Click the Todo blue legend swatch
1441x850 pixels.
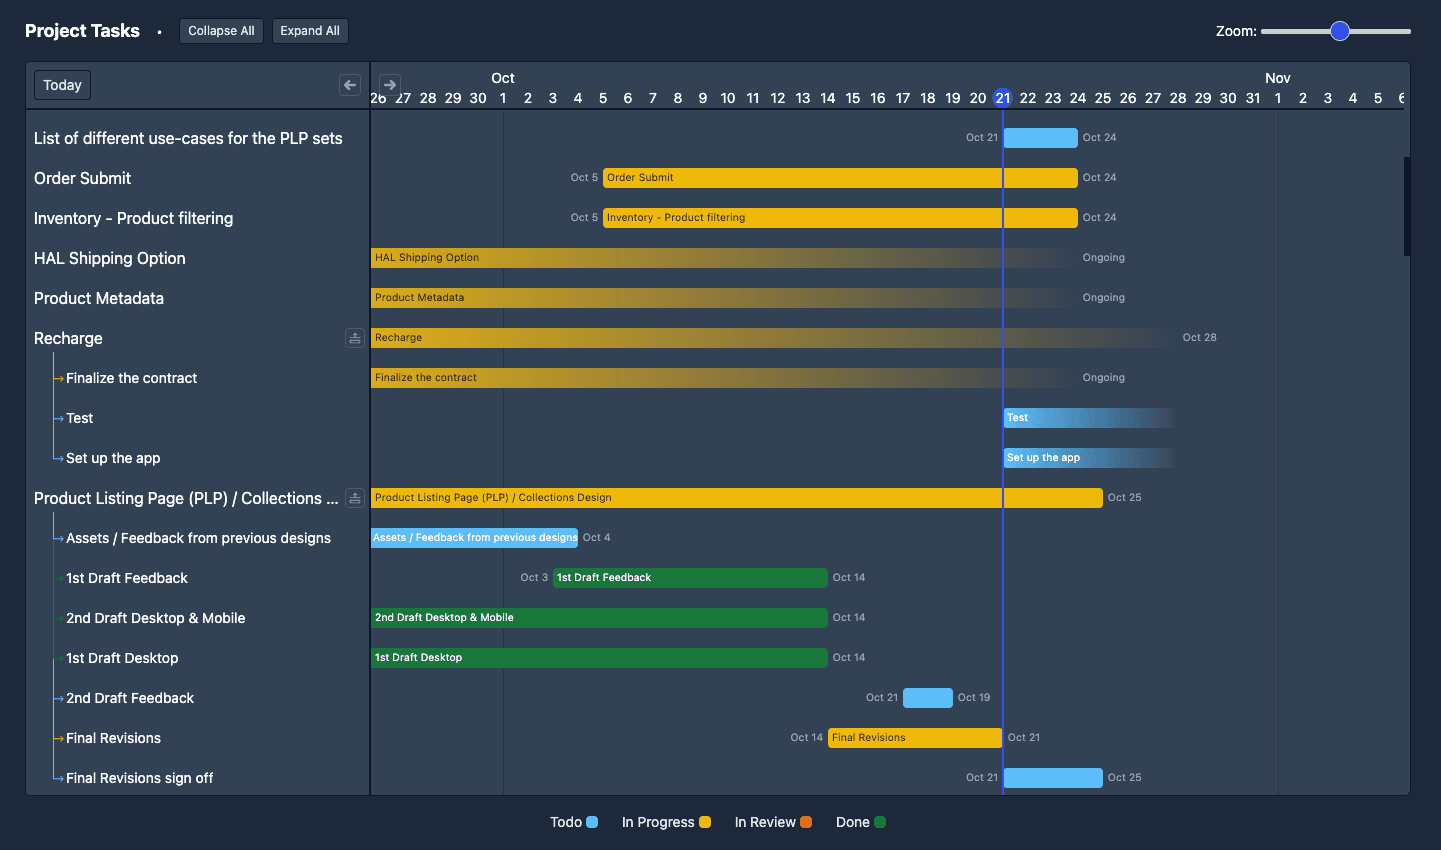[592, 822]
